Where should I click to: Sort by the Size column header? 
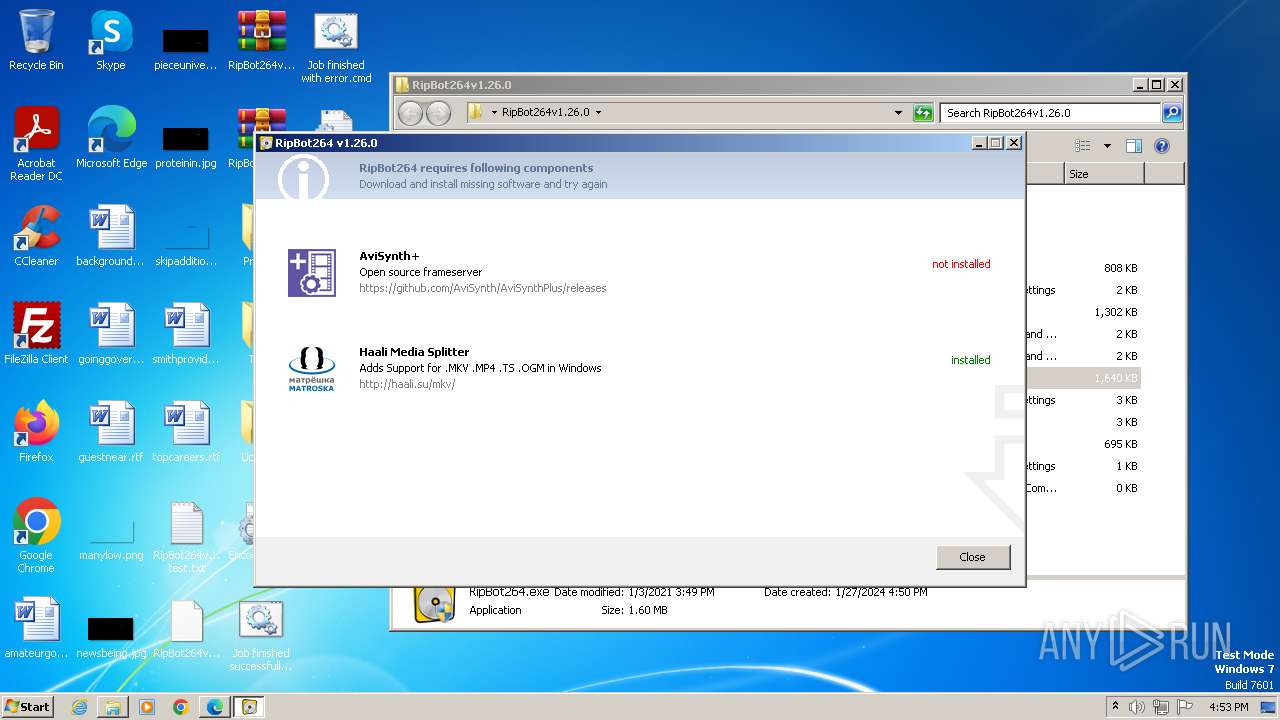coord(1104,174)
